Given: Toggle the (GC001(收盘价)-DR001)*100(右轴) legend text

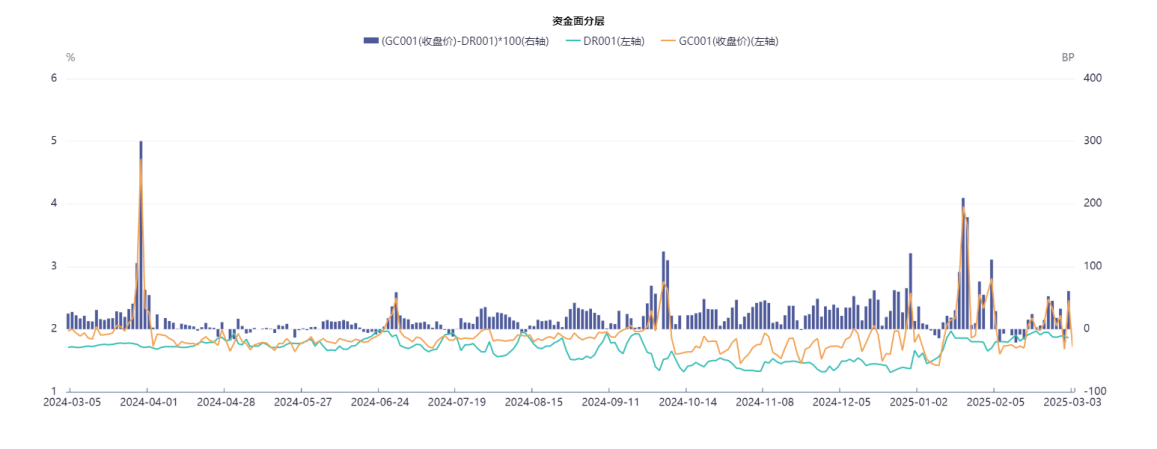Looking at the screenshot, I should pos(467,41).
